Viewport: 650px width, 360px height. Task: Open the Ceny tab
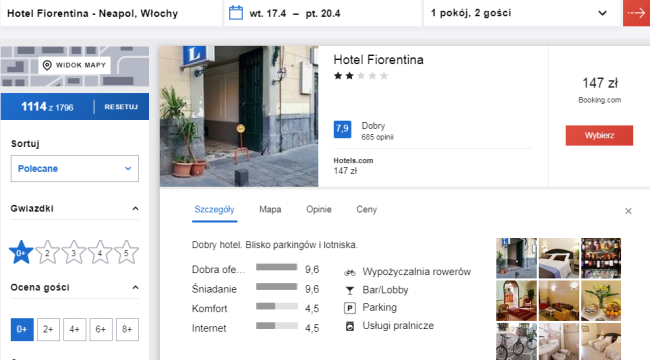click(366, 210)
